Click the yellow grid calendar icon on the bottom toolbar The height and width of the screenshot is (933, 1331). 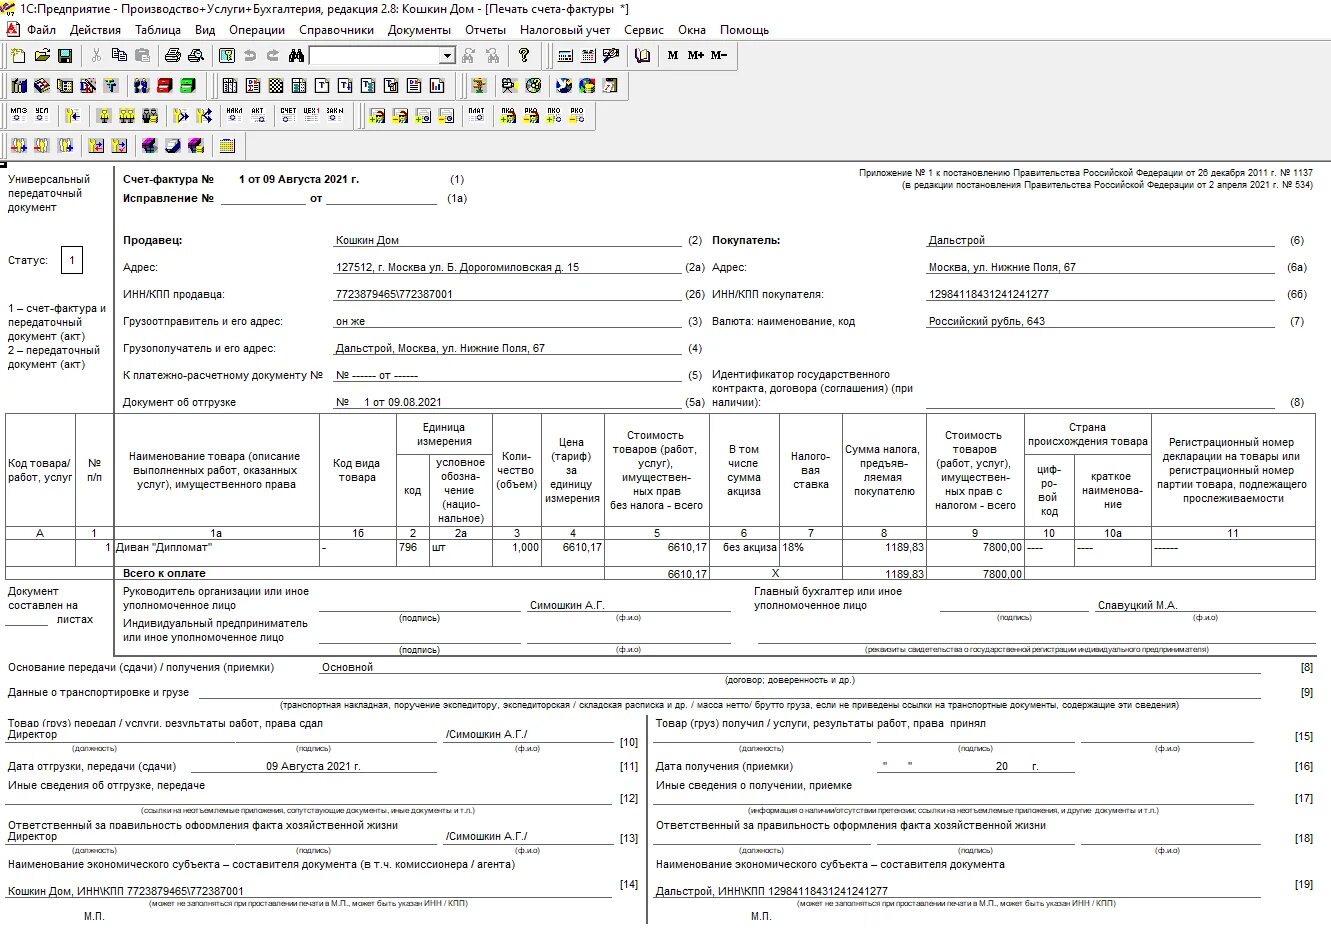point(227,146)
